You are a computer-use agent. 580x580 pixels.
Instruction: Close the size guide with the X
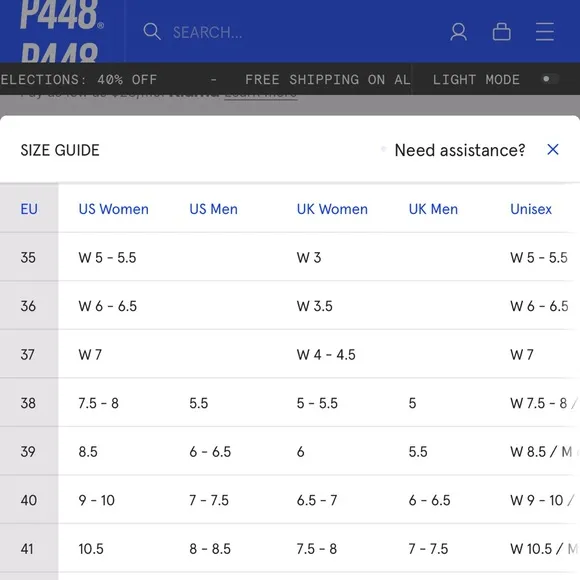[553, 150]
